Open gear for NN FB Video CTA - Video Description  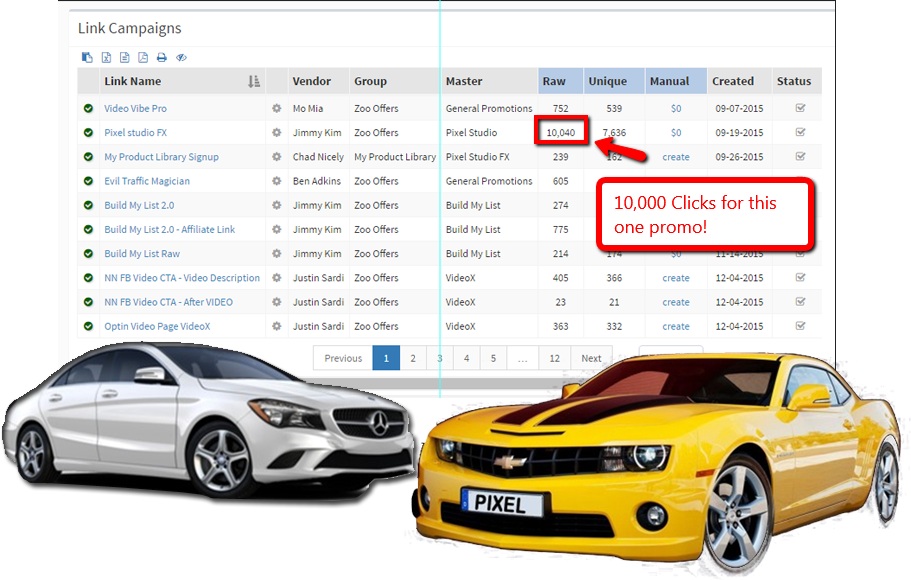point(277,278)
